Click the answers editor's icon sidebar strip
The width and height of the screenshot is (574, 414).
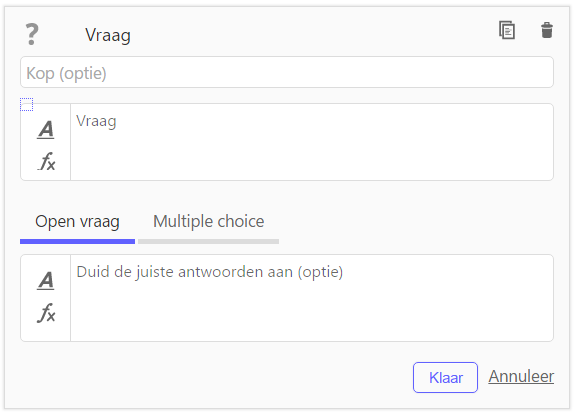45,298
